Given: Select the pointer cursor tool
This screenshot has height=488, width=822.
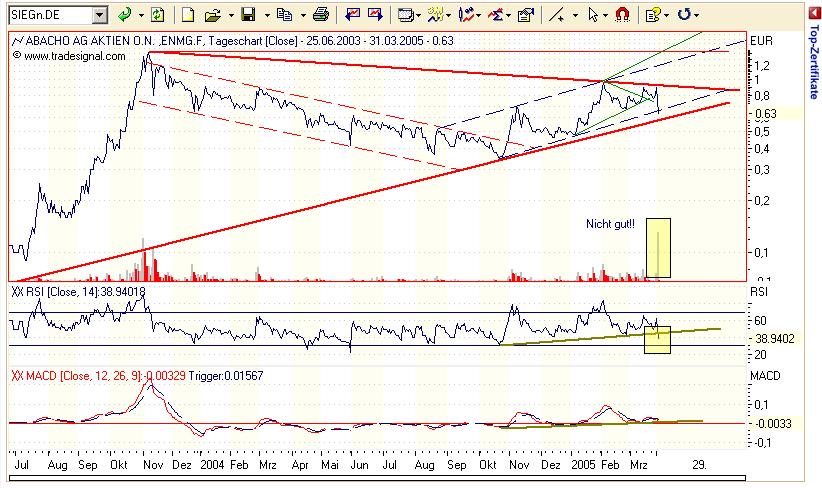Looking at the screenshot, I should [593, 15].
